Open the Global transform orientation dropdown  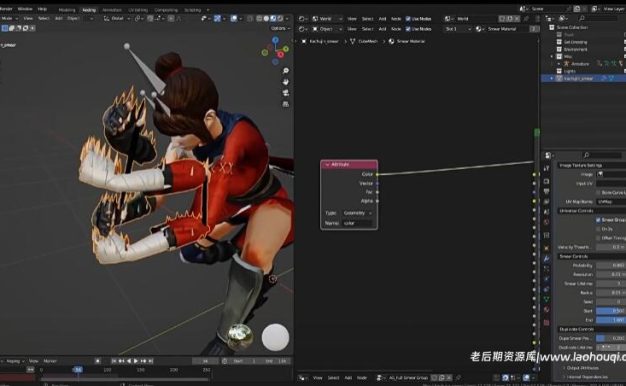point(117,18)
